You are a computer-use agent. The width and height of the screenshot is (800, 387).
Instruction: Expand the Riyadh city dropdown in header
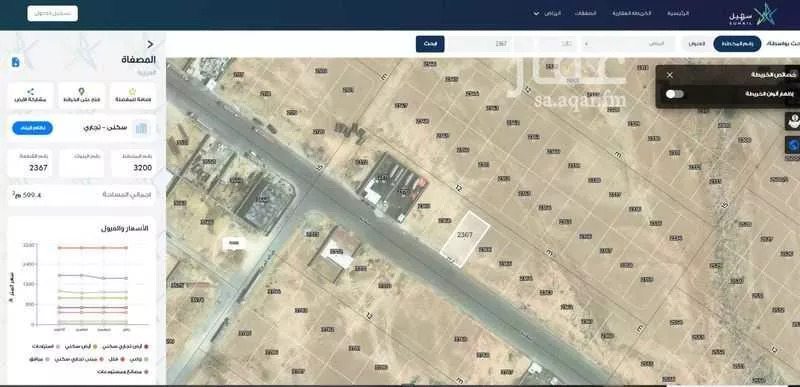[x=547, y=13]
